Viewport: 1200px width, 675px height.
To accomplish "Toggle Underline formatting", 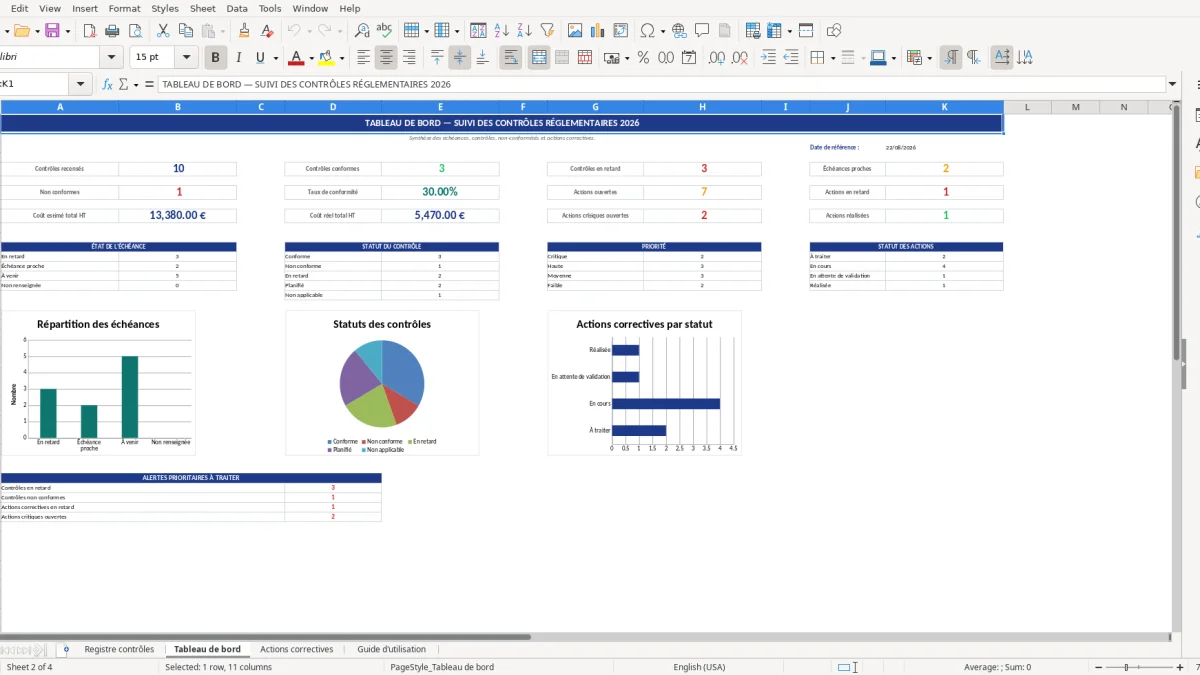I will coord(261,58).
